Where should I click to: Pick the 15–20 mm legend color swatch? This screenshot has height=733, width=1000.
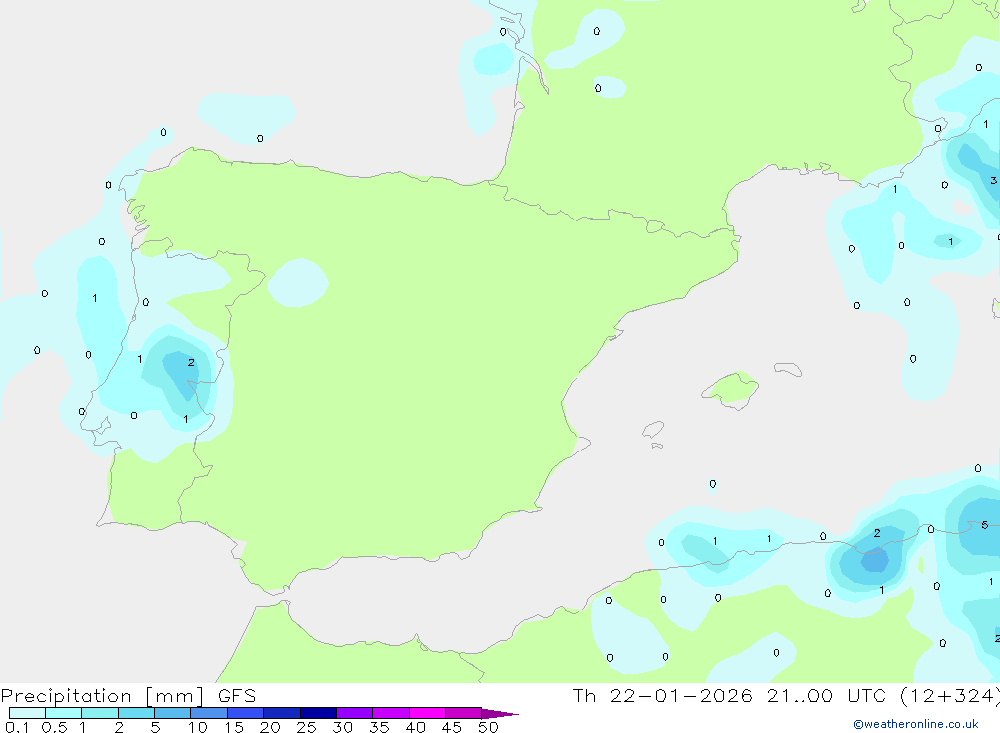pos(246,713)
